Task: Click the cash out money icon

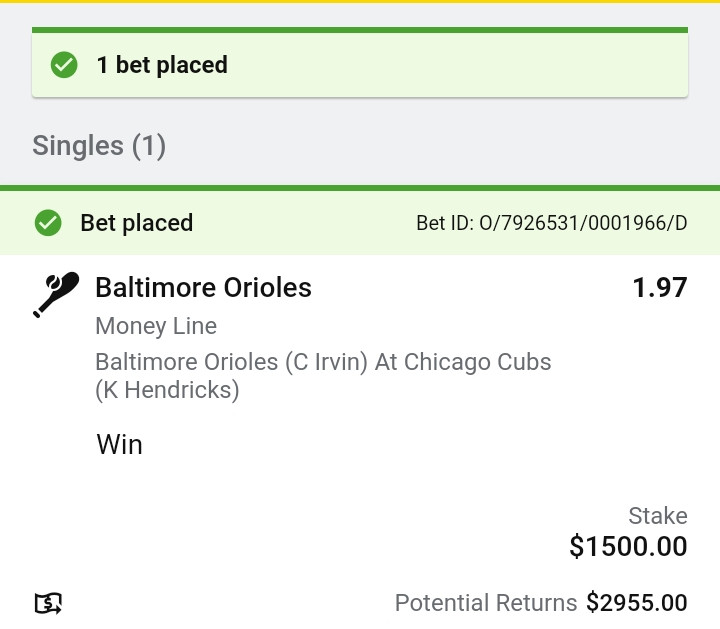Action: point(48,603)
